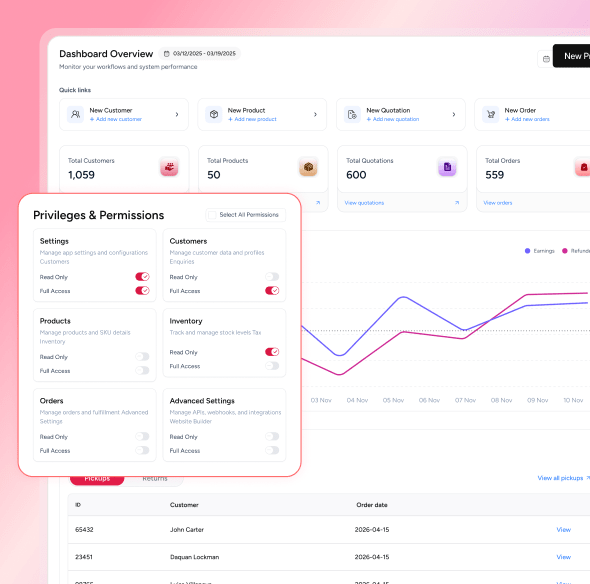Click the black New button at top right
The height and width of the screenshot is (584, 590).
[x=572, y=56]
